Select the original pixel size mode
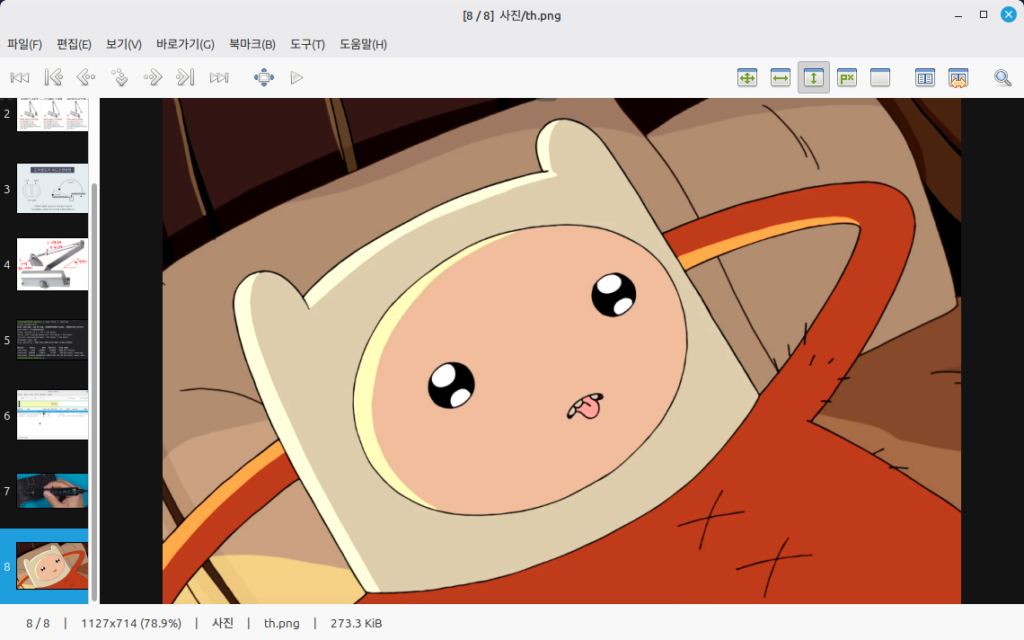This screenshot has height=640, width=1024. click(847, 77)
